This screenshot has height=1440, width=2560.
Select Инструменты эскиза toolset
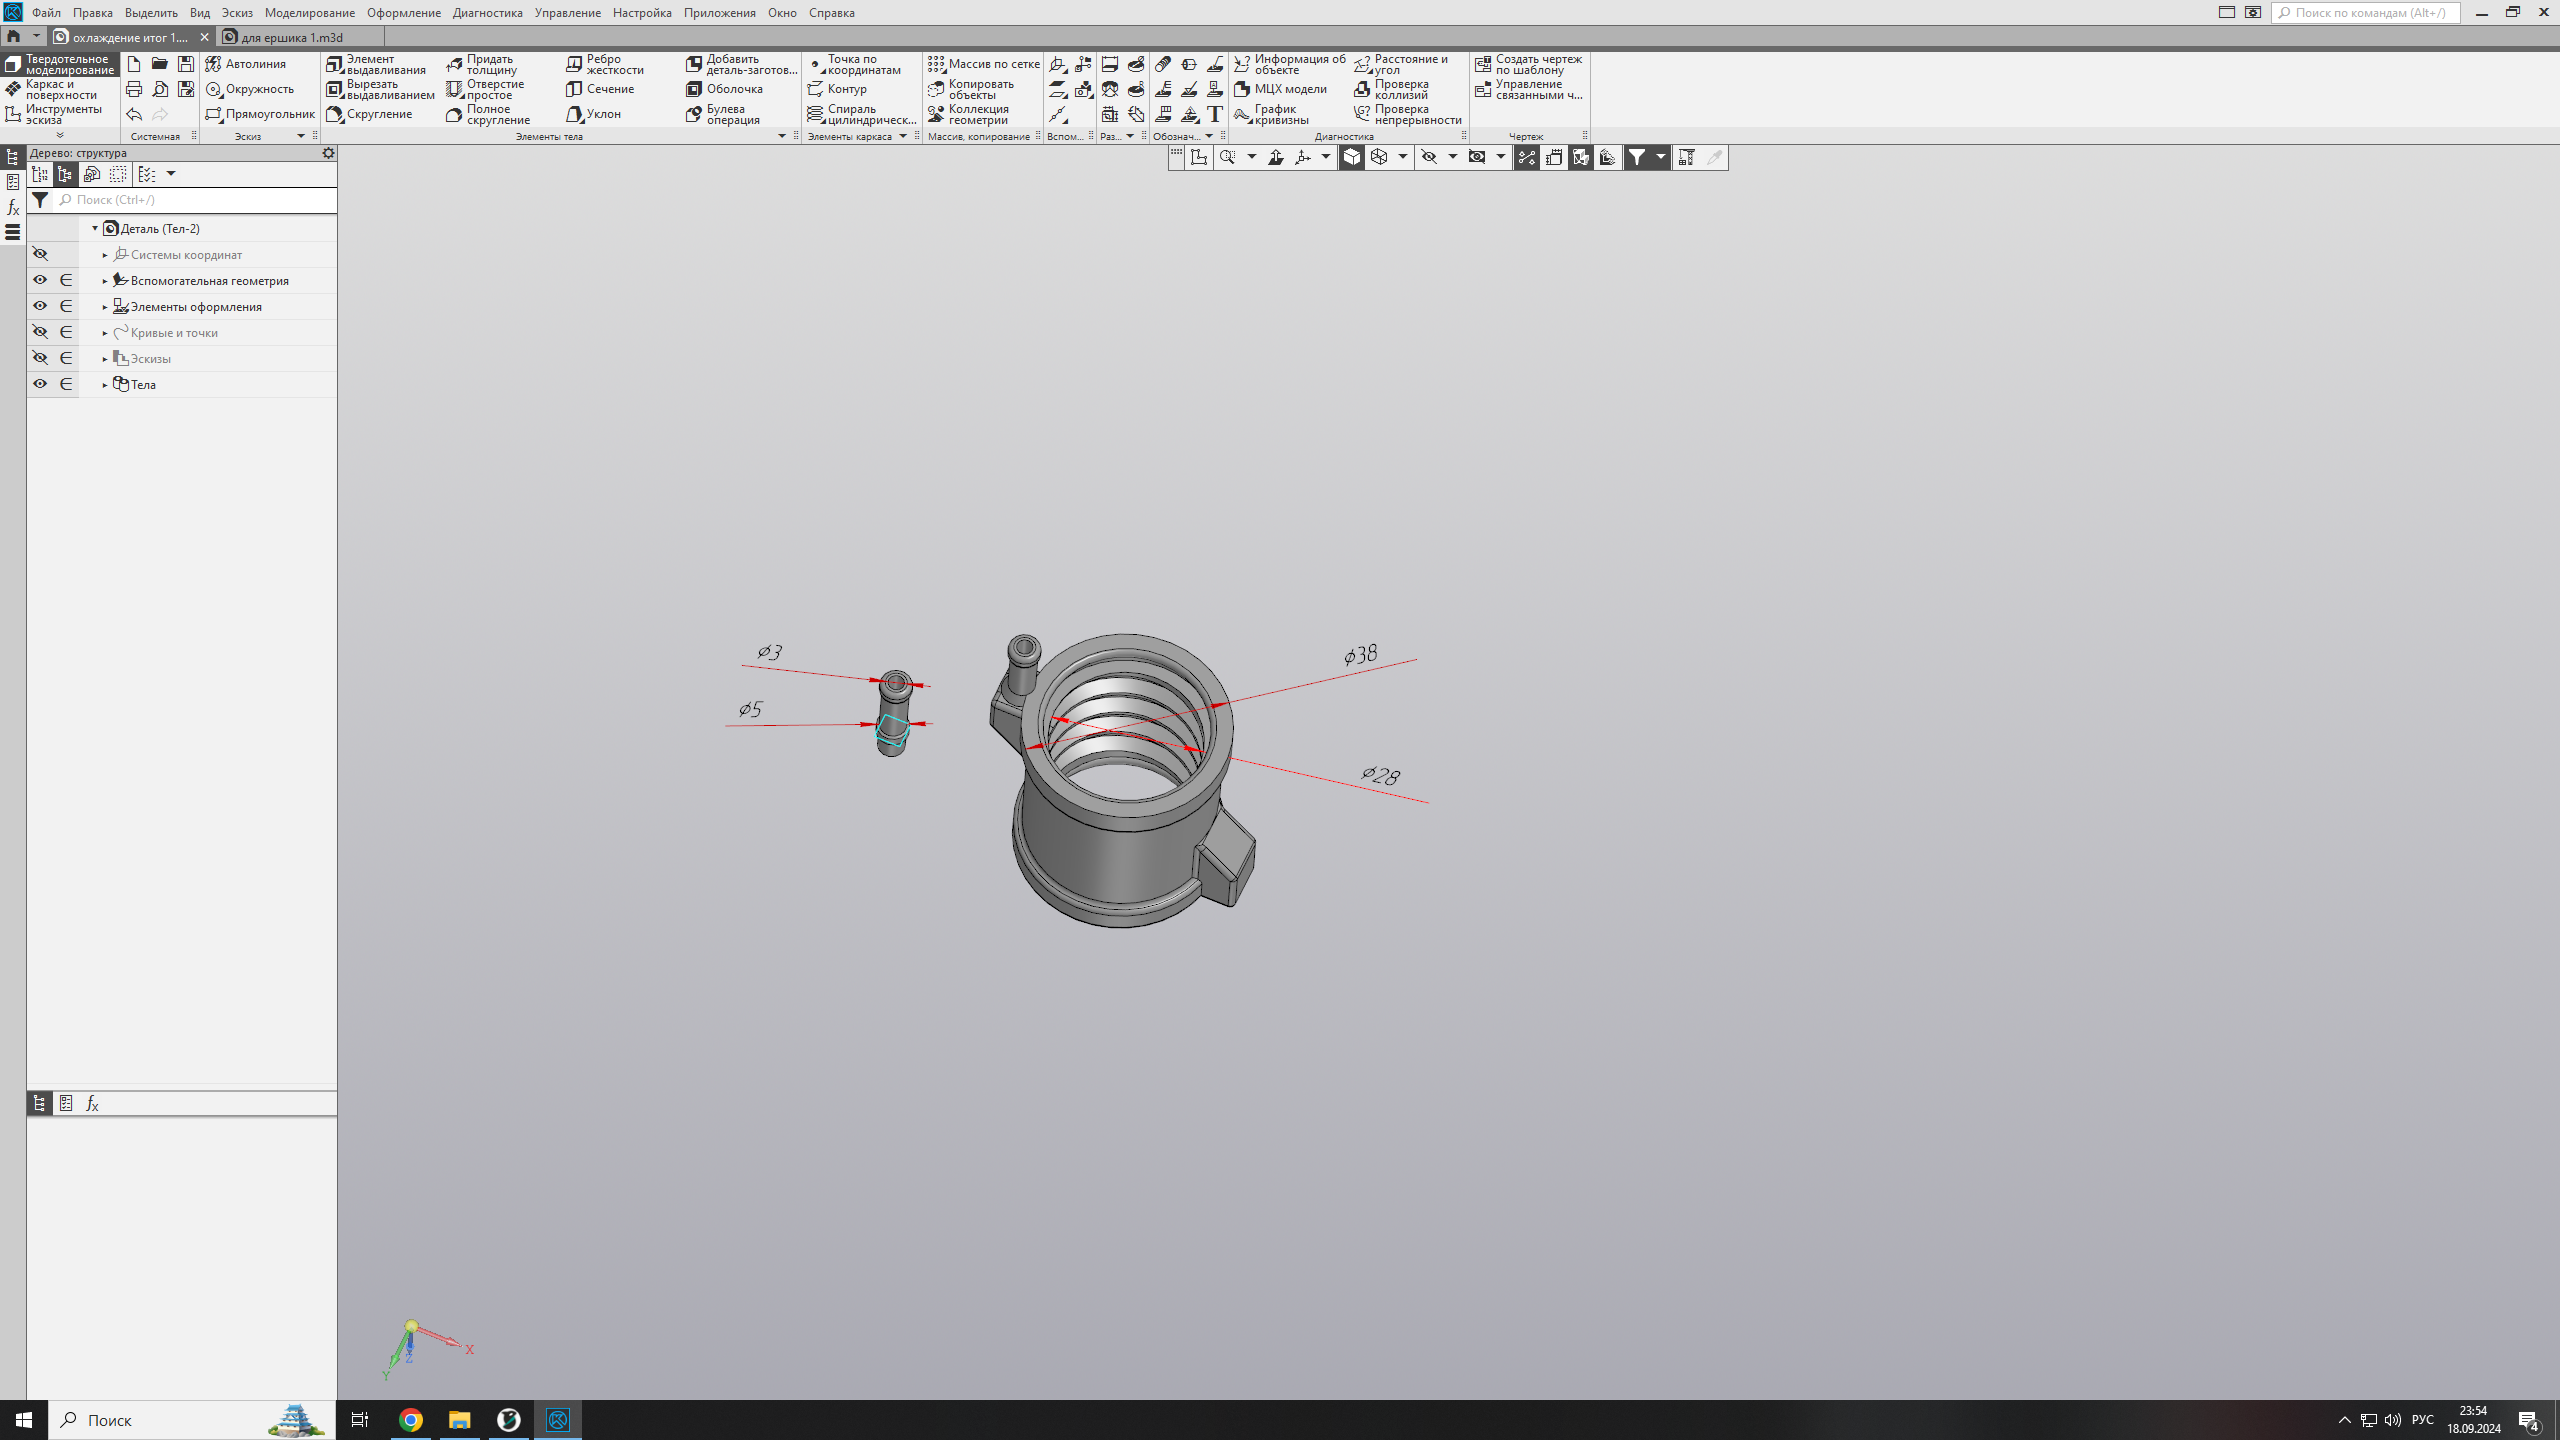(60, 114)
